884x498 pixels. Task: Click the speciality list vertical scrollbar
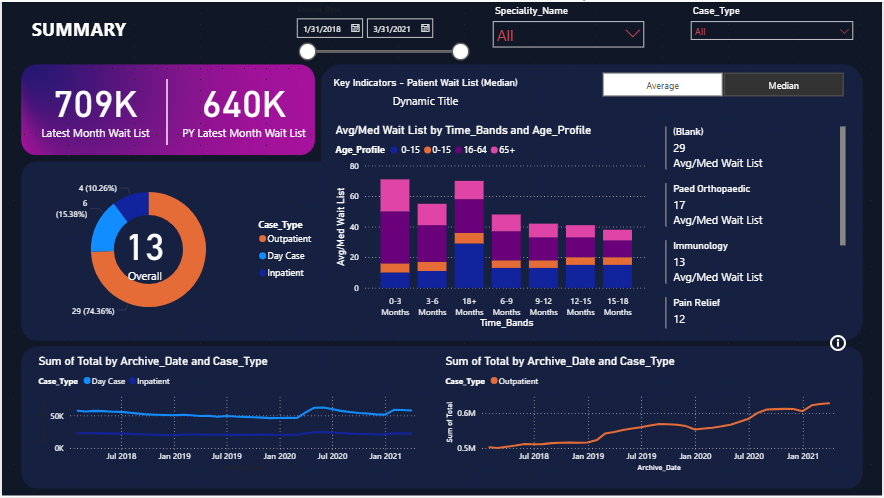click(842, 185)
